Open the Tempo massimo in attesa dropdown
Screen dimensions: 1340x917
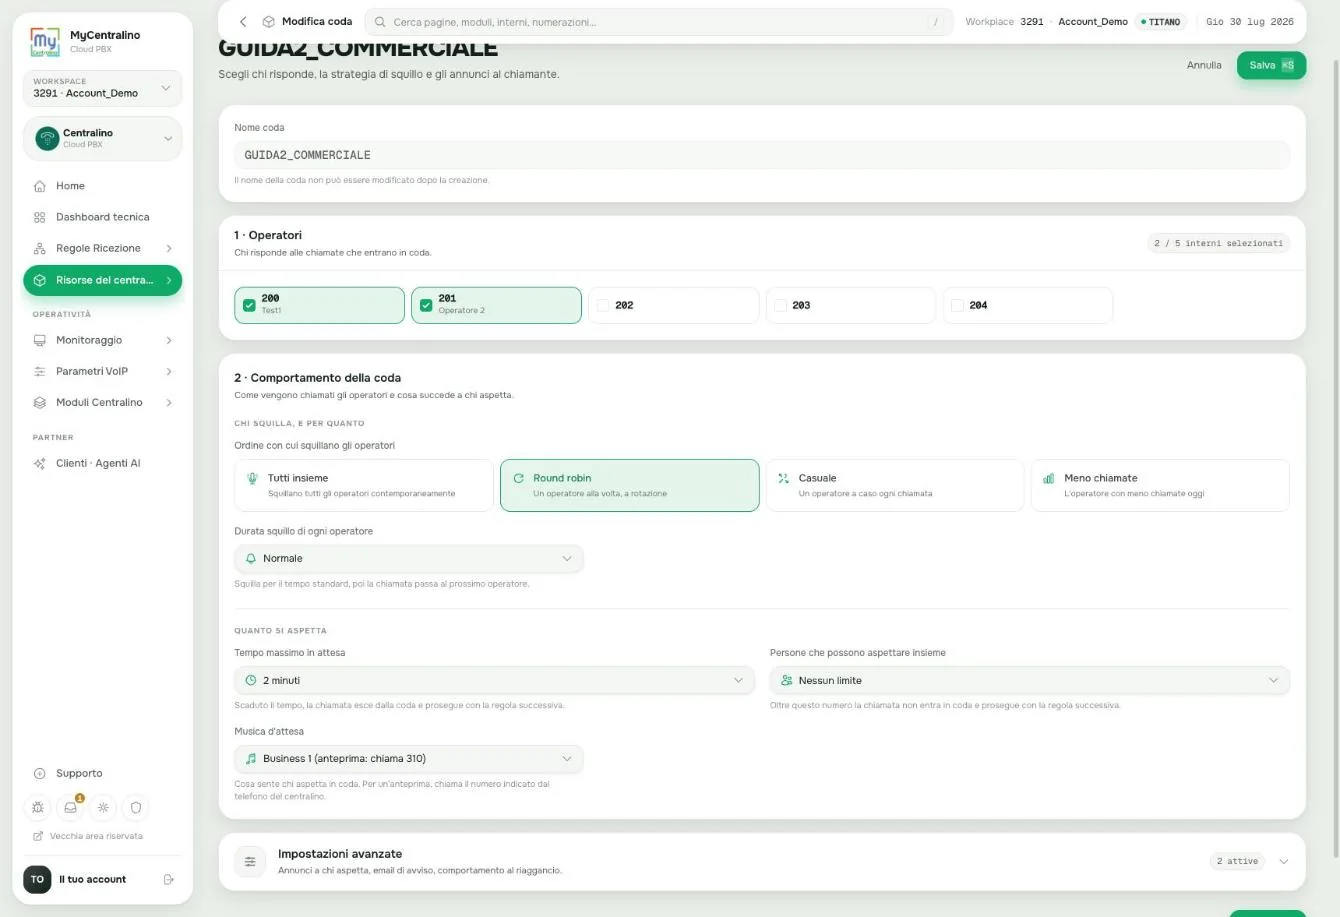click(x=494, y=680)
